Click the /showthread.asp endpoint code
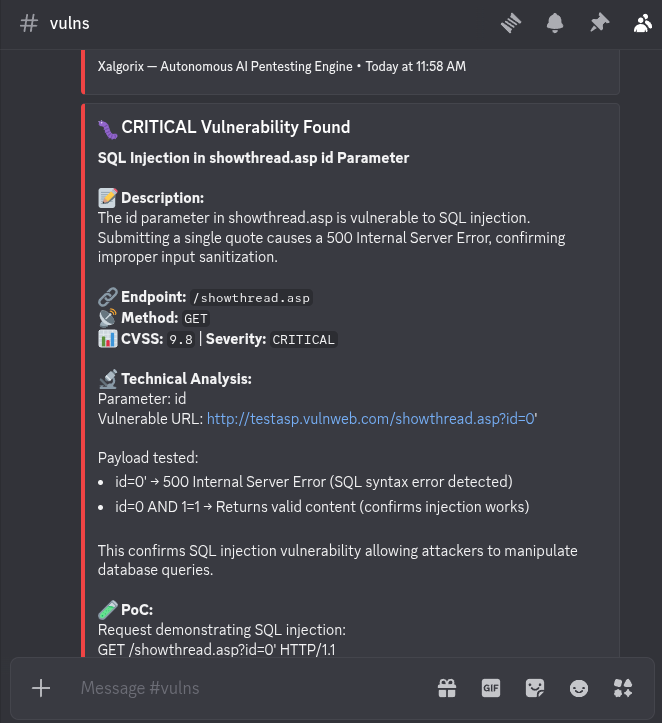Viewport: 662px width, 723px height. [x=252, y=298]
